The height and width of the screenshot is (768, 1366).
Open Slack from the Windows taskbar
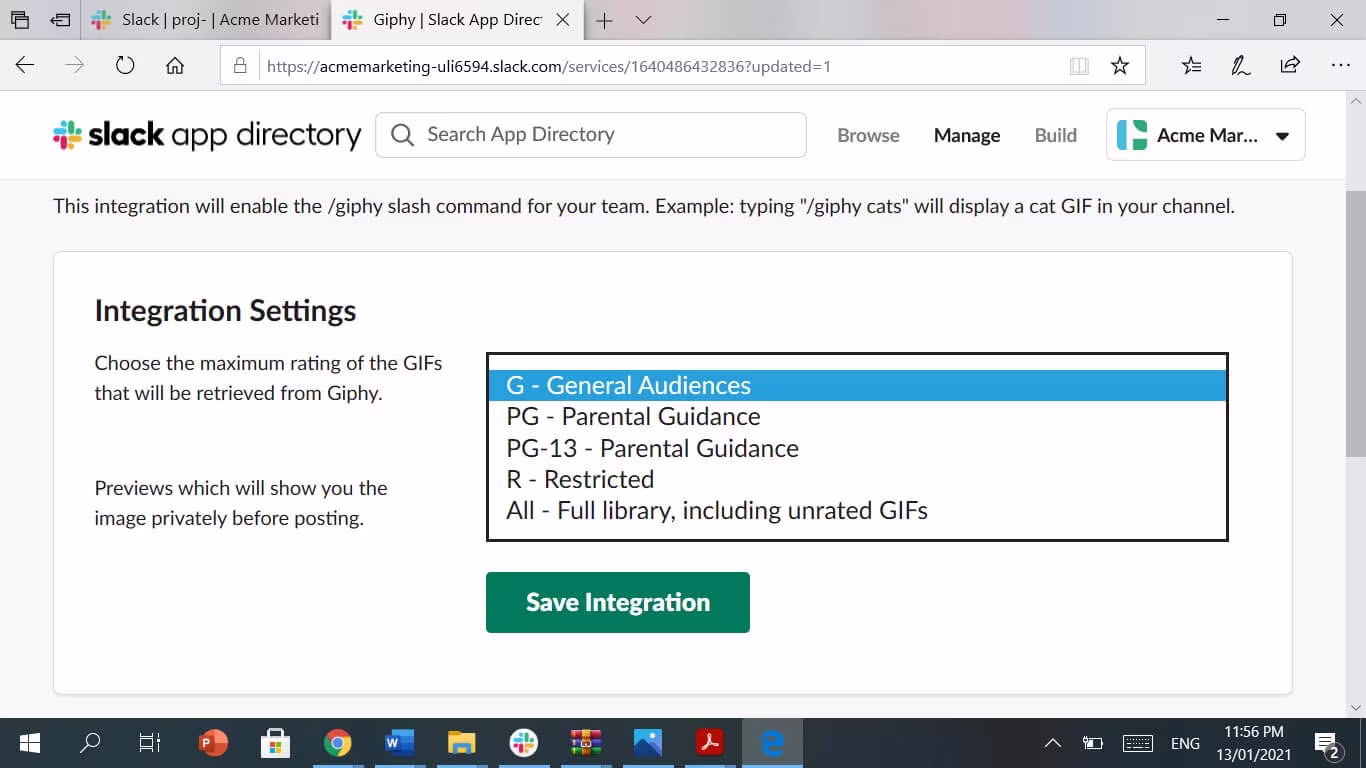[523, 743]
